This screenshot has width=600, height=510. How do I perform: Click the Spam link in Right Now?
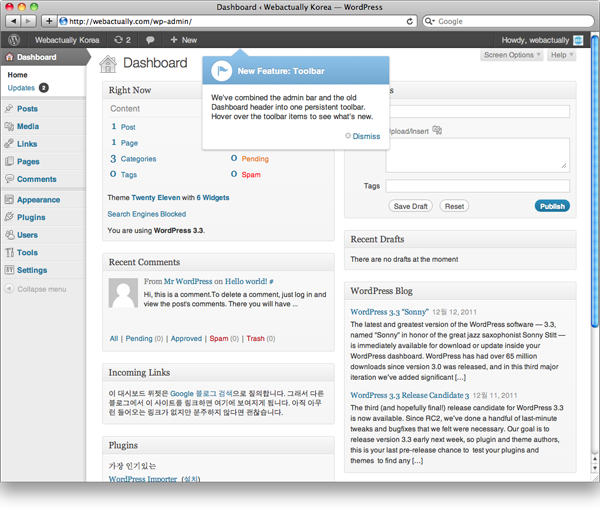coord(251,174)
